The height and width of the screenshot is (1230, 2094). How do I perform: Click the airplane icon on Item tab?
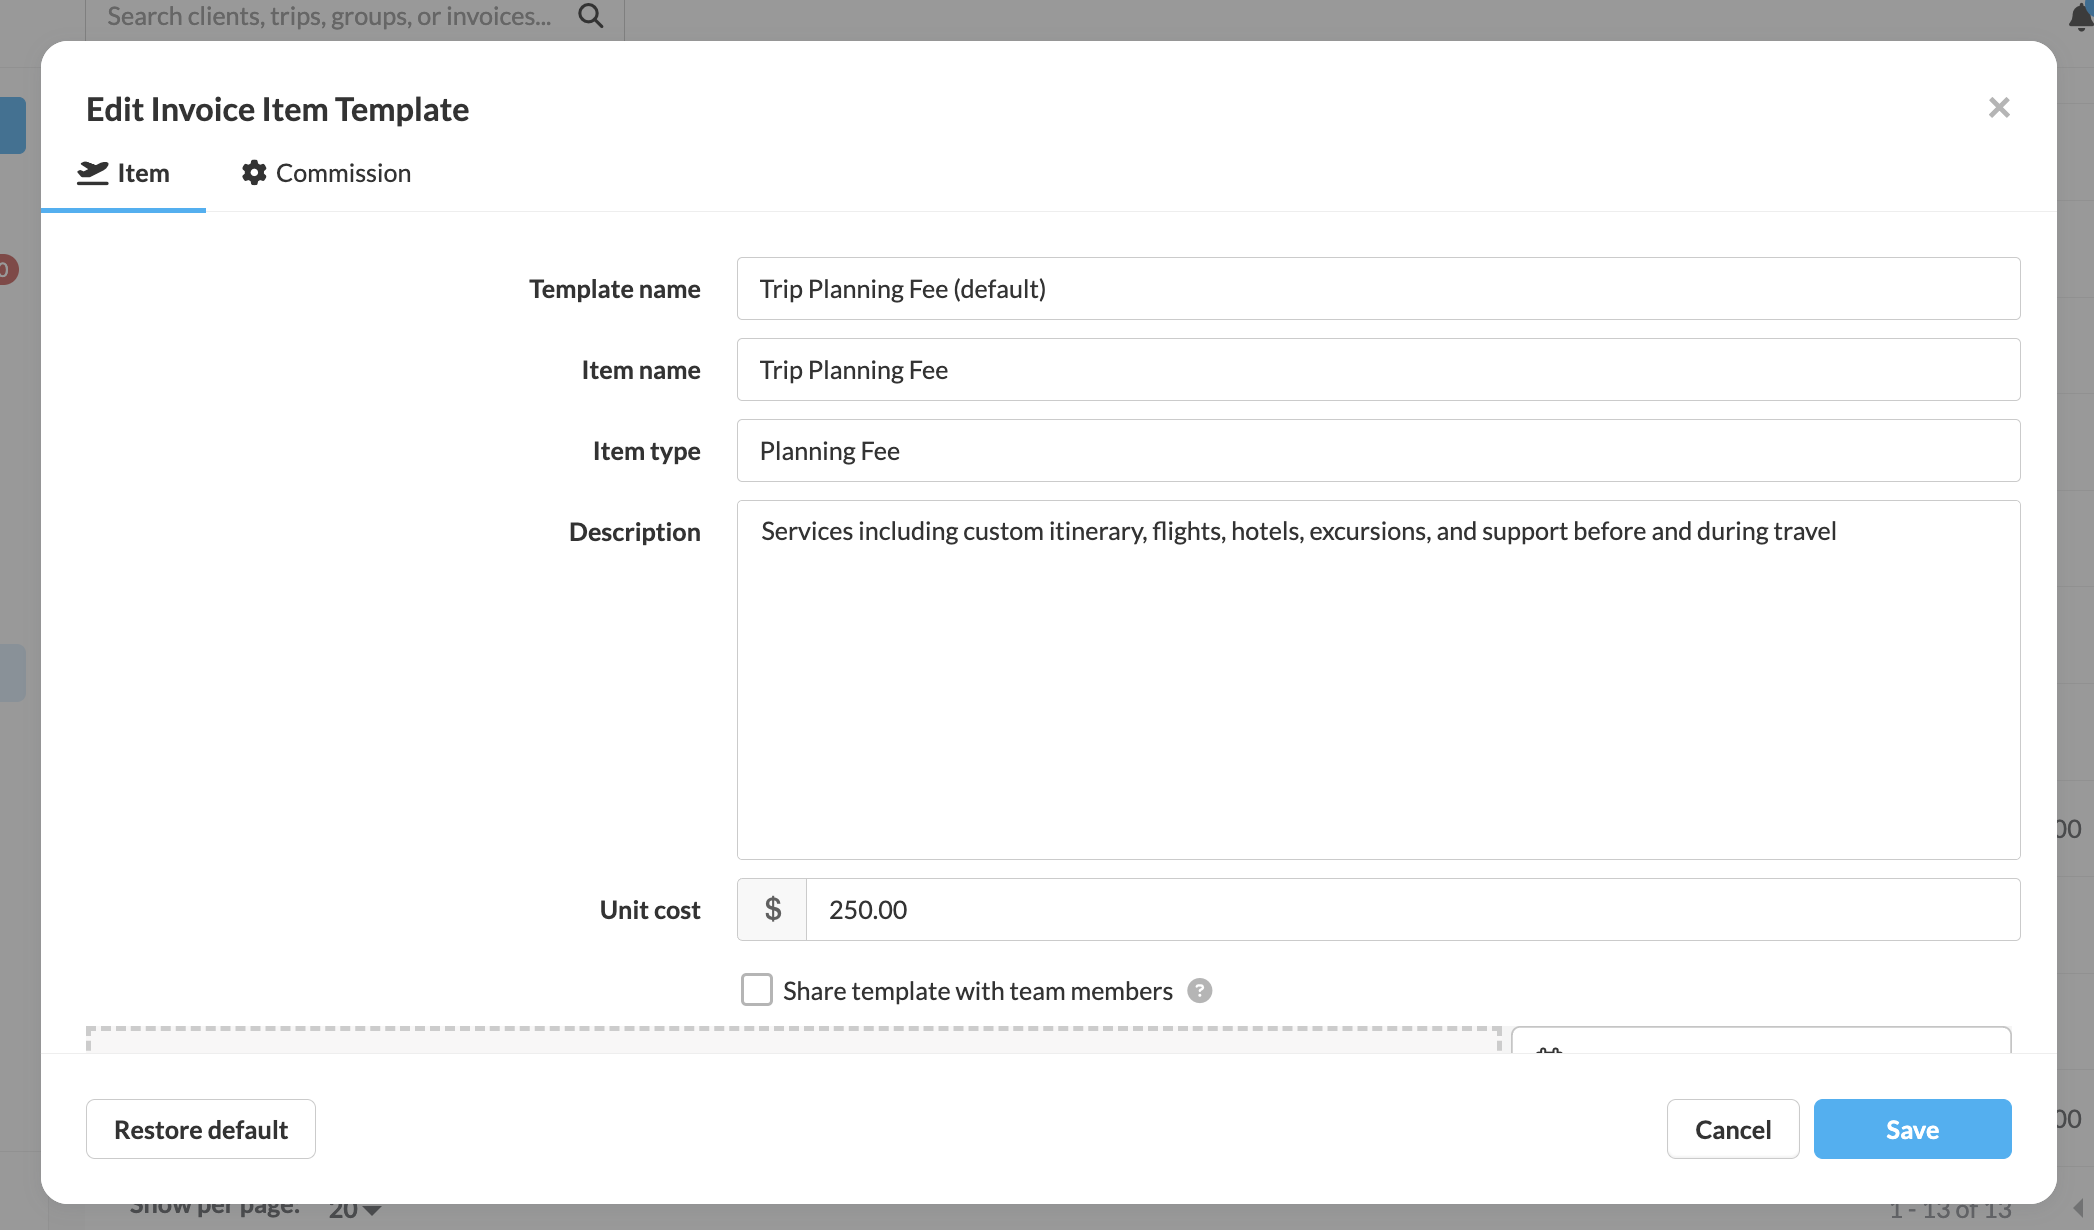(x=93, y=173)
